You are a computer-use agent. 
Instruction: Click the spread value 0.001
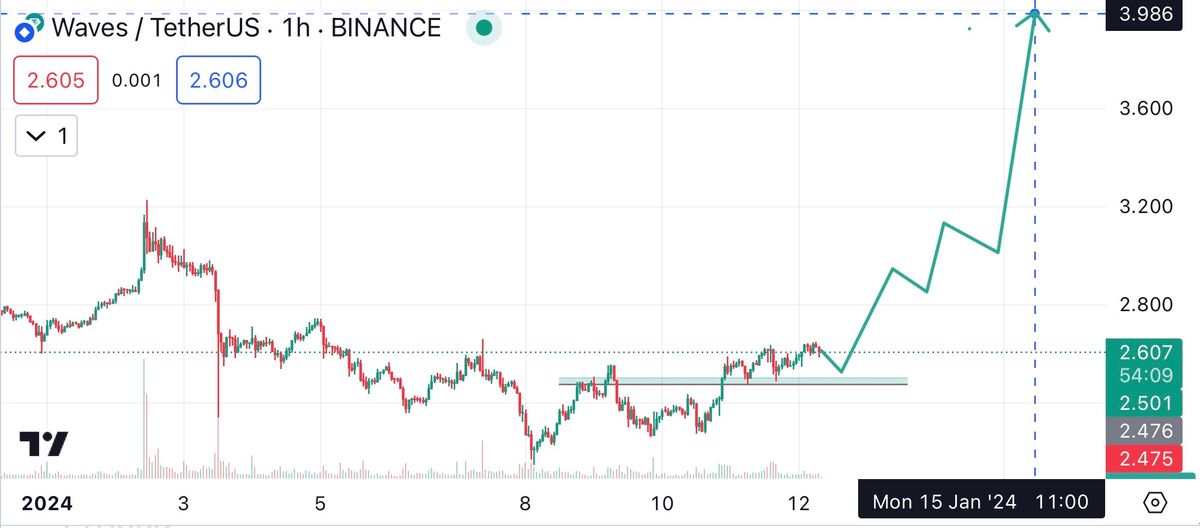click(x=137, y=82)
